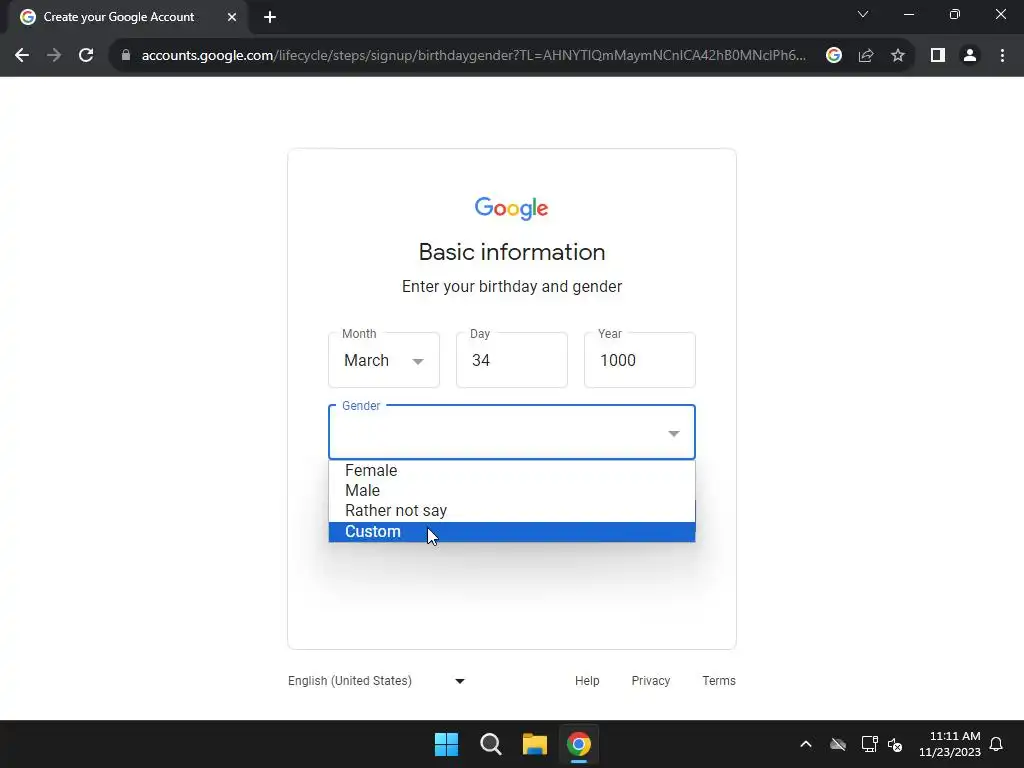Toggle the browser side panel icon
This screenshot has width=1024, height=768.
[938, 56]
